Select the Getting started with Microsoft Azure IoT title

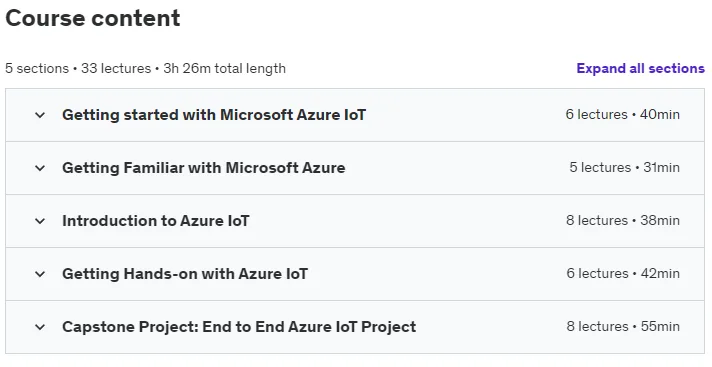pos(214,115)
